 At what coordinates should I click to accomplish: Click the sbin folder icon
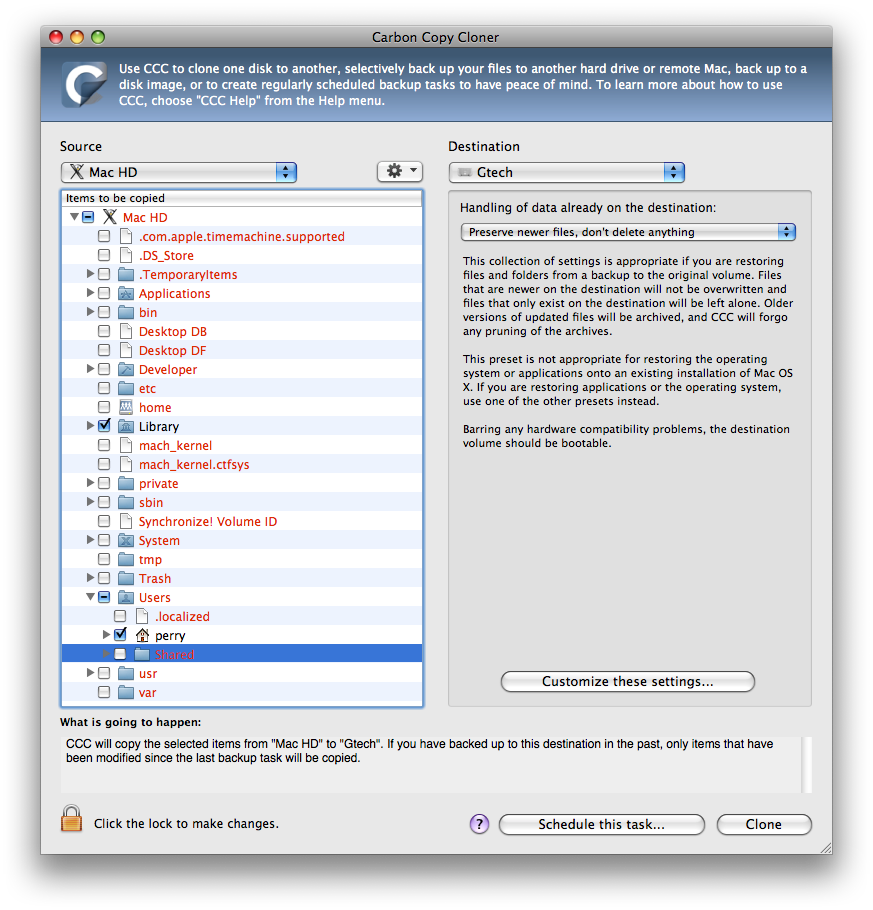point(126,503)
